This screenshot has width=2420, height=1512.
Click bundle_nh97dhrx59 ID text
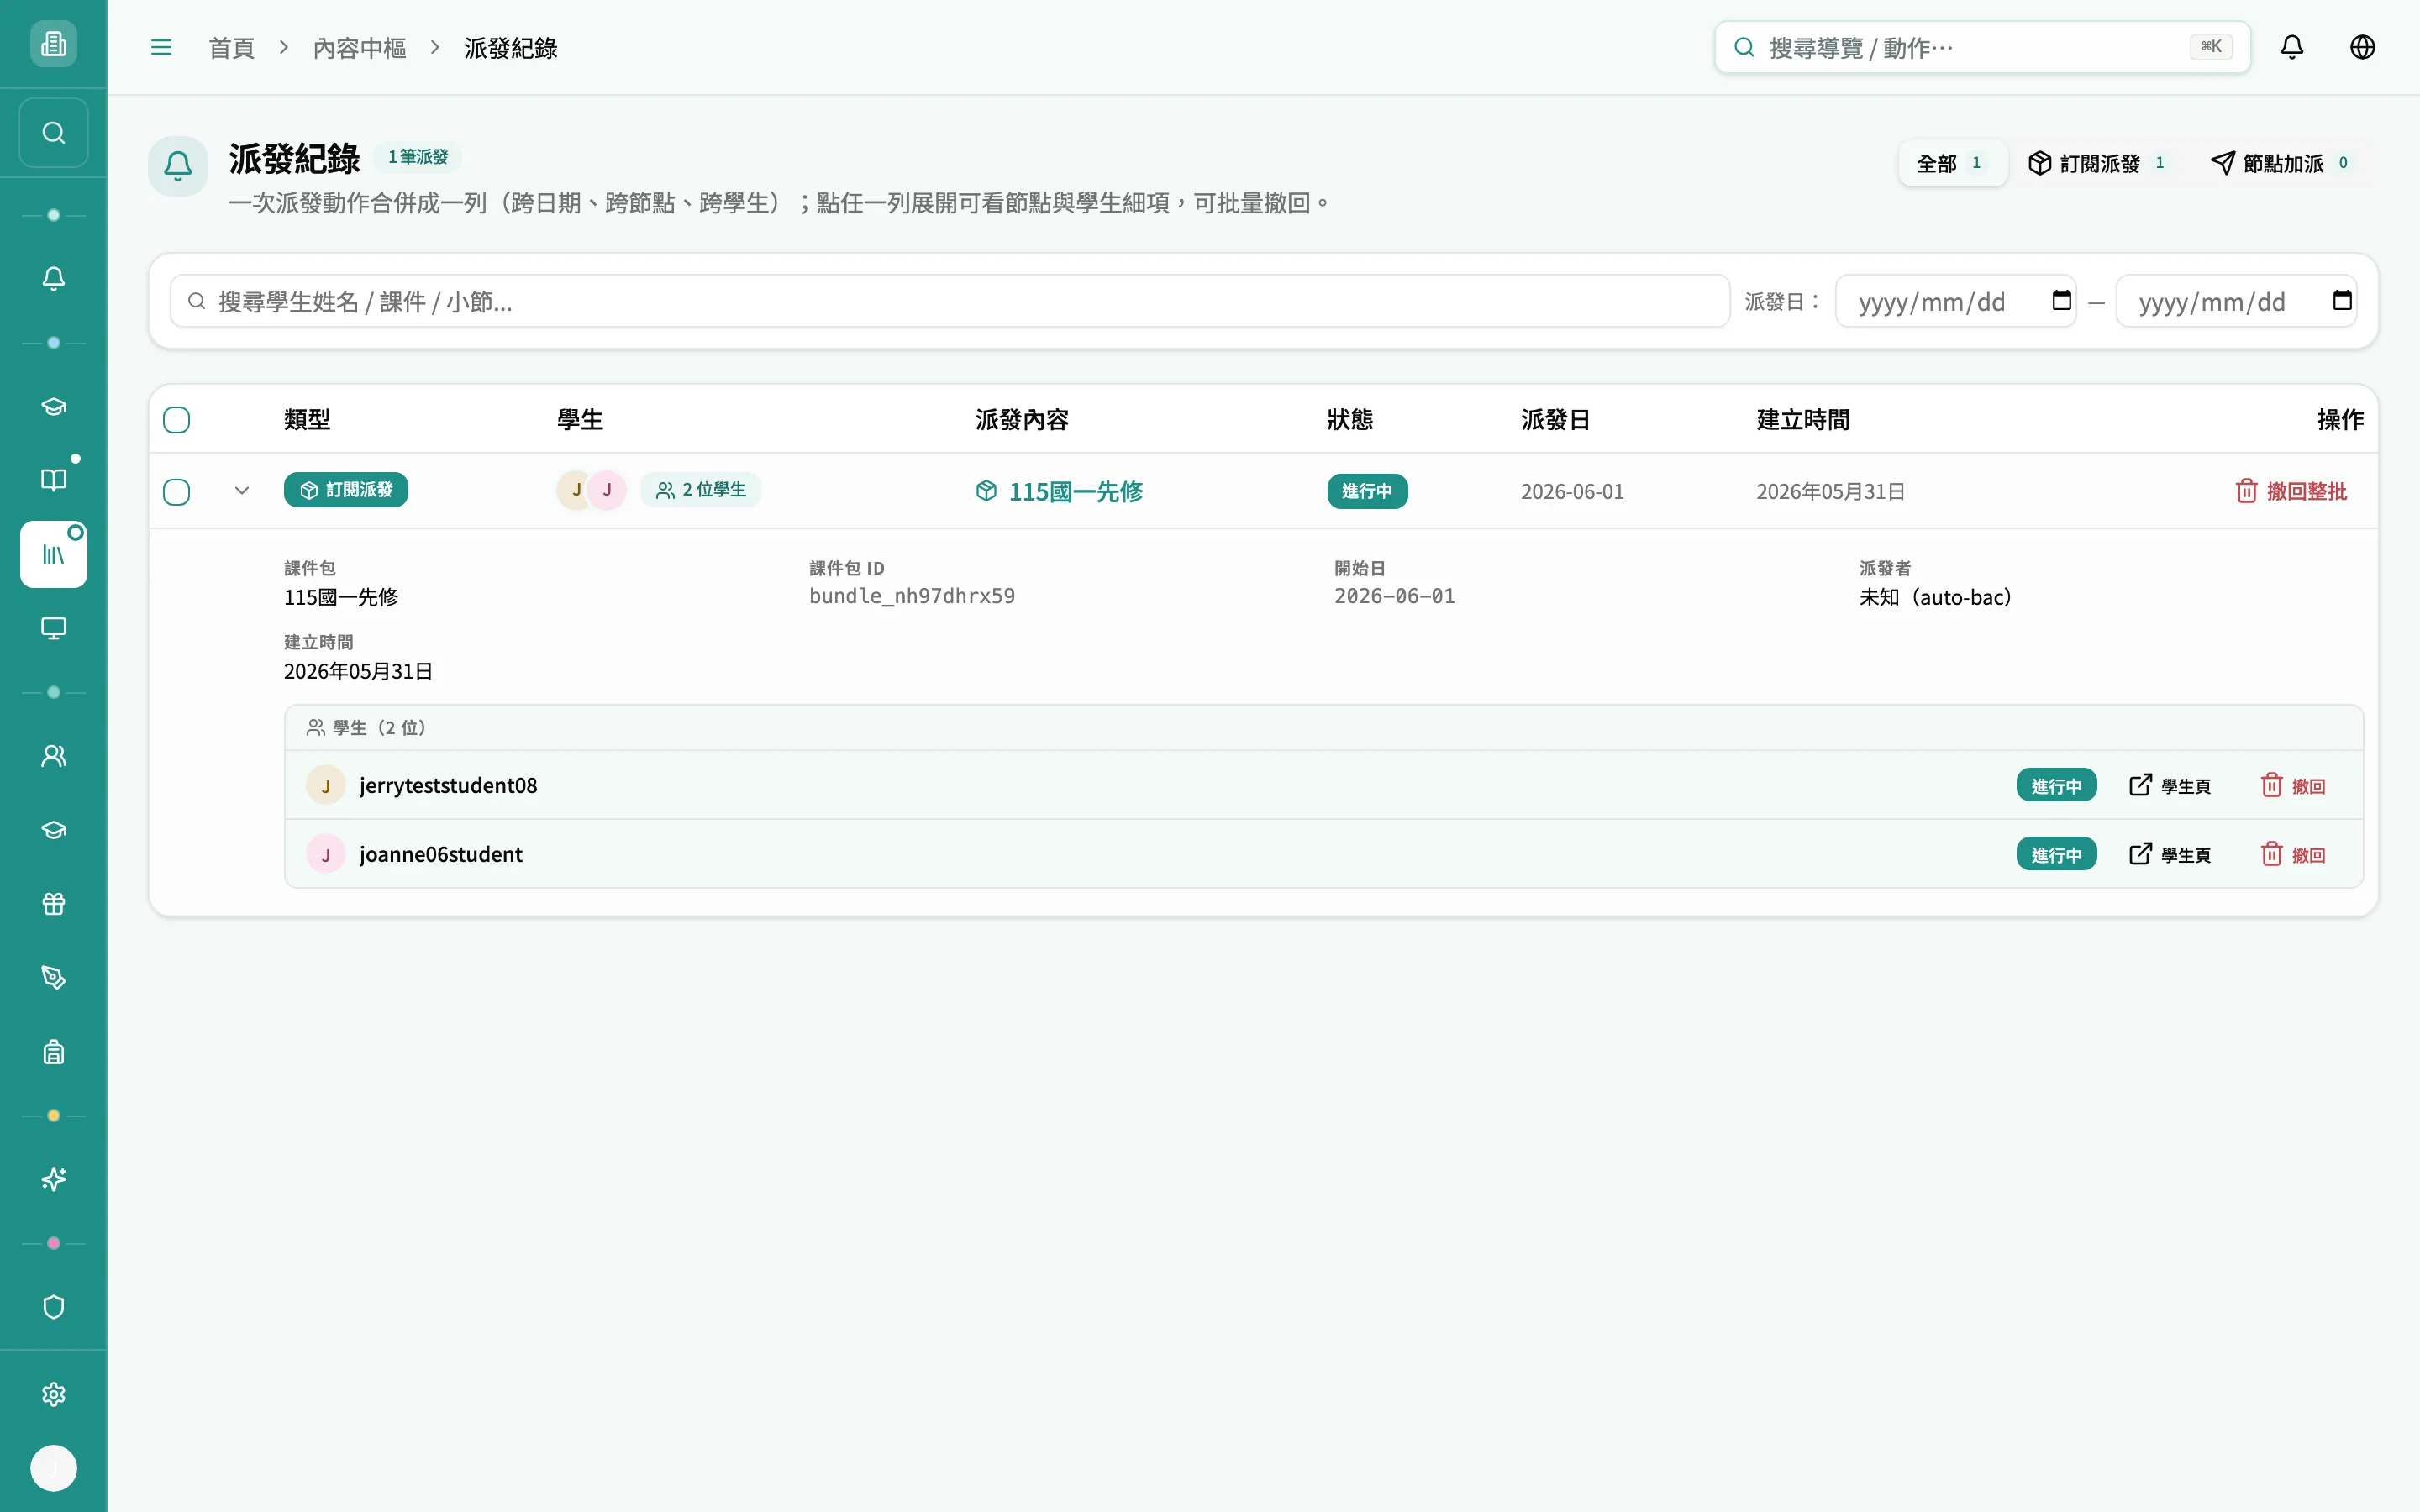[912, 596]
